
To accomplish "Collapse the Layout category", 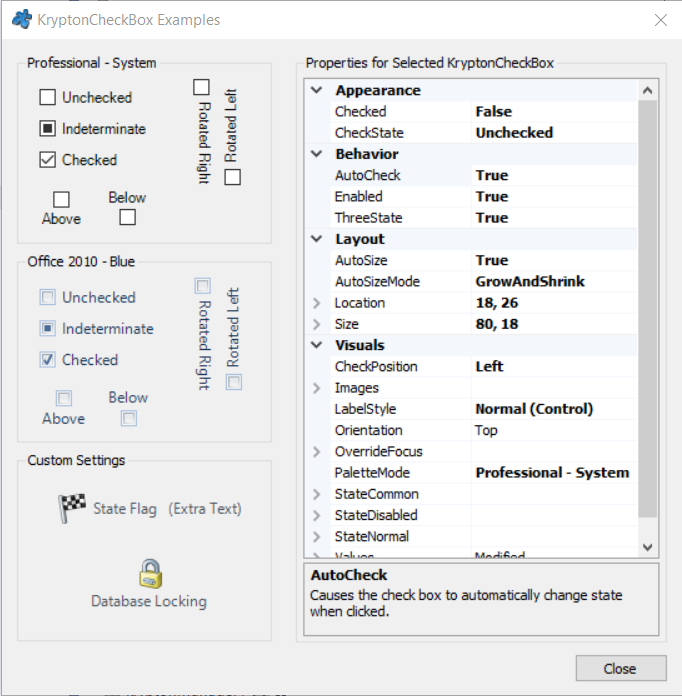I will (x=317, y=239).
